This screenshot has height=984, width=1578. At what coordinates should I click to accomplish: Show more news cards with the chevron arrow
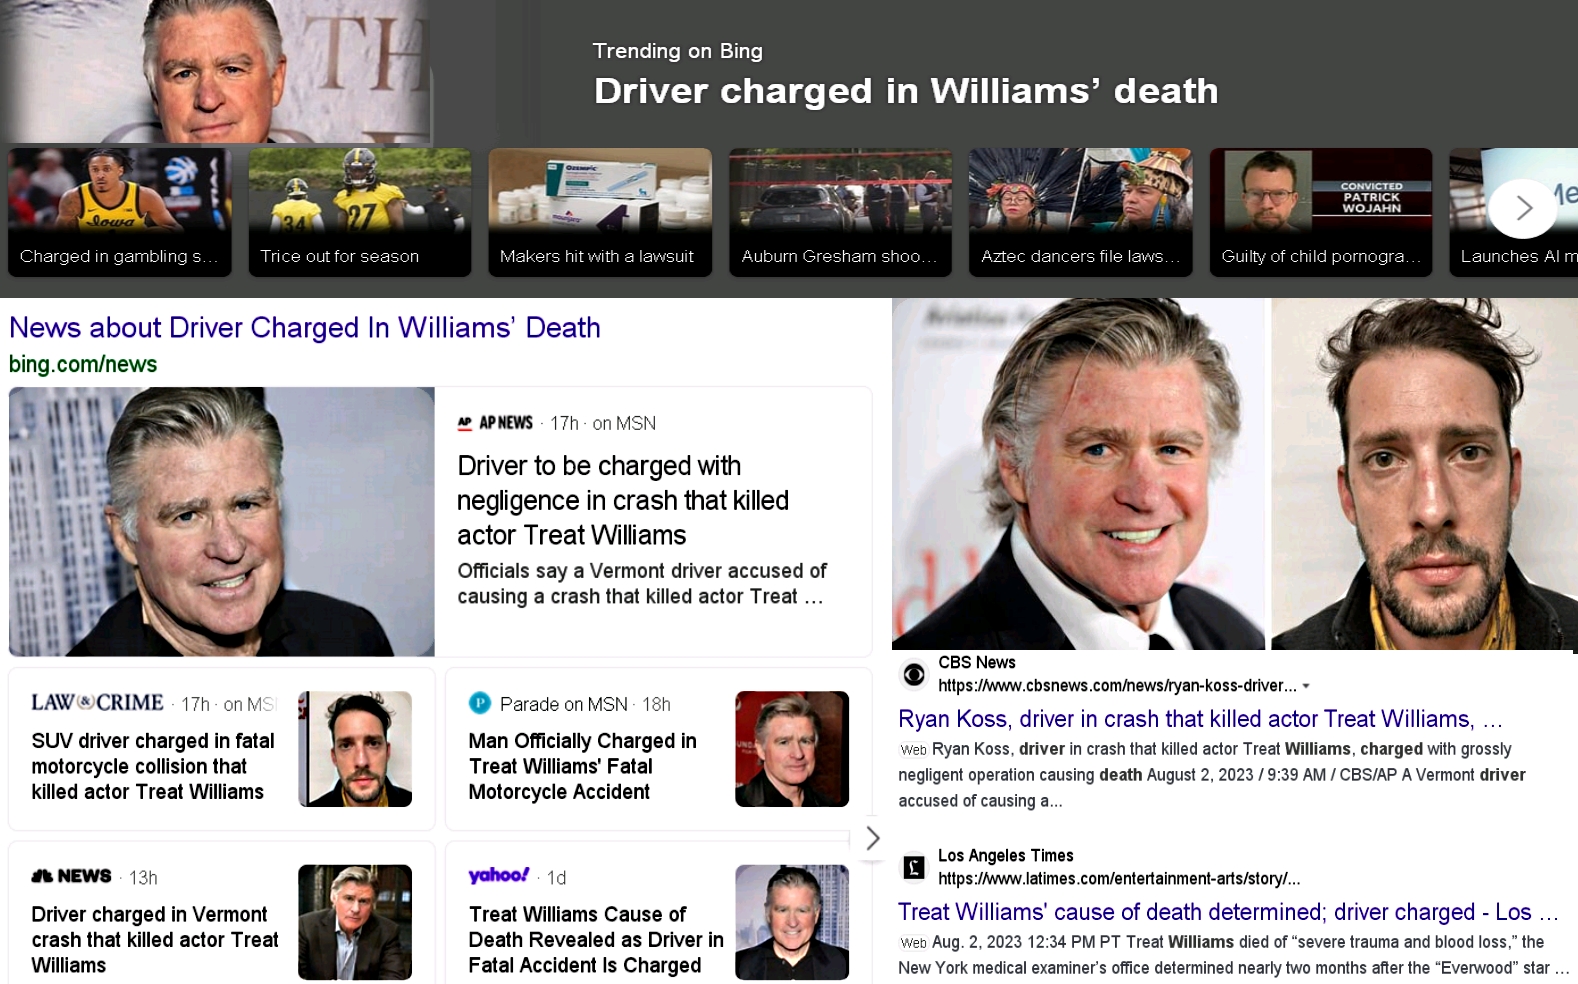point(872,838)
